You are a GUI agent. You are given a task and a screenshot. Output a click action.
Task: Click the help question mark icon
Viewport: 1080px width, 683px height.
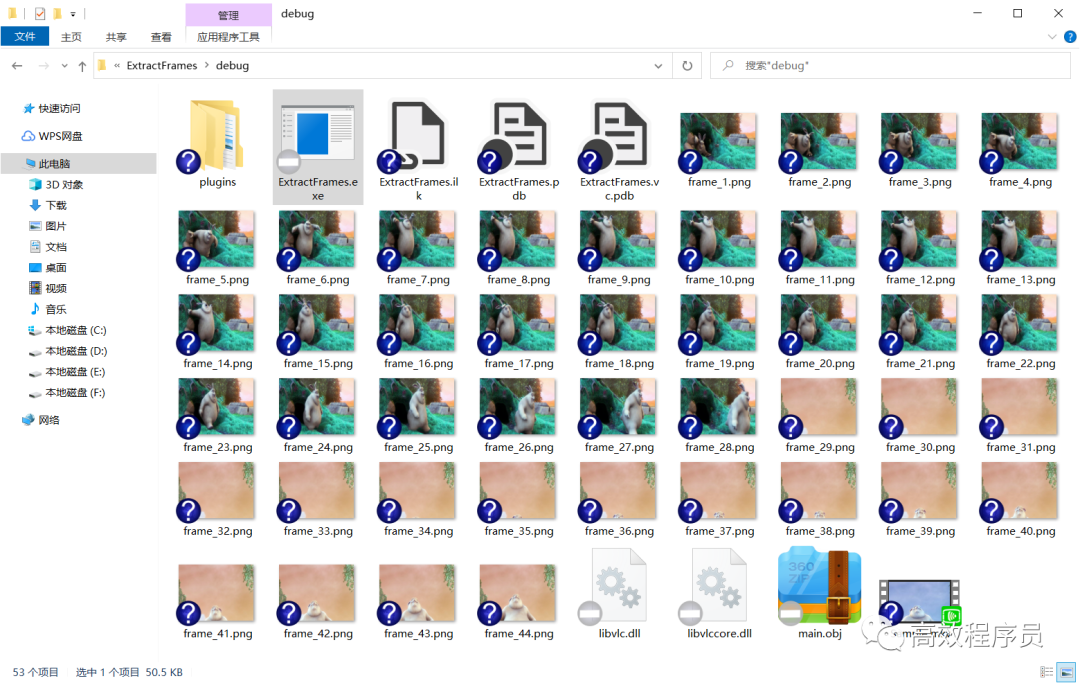(x=1070, y=37)
